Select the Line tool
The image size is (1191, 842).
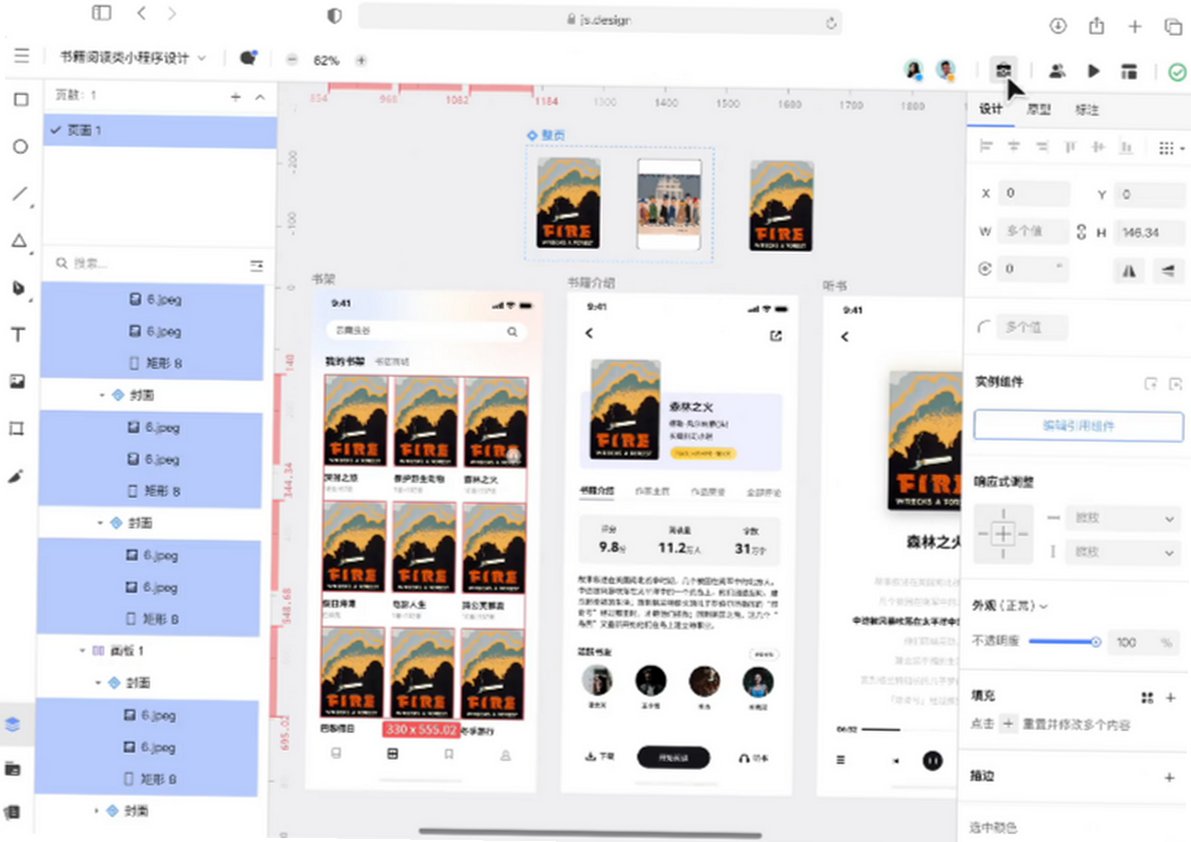pyautogui.click(x=20, y=194)
